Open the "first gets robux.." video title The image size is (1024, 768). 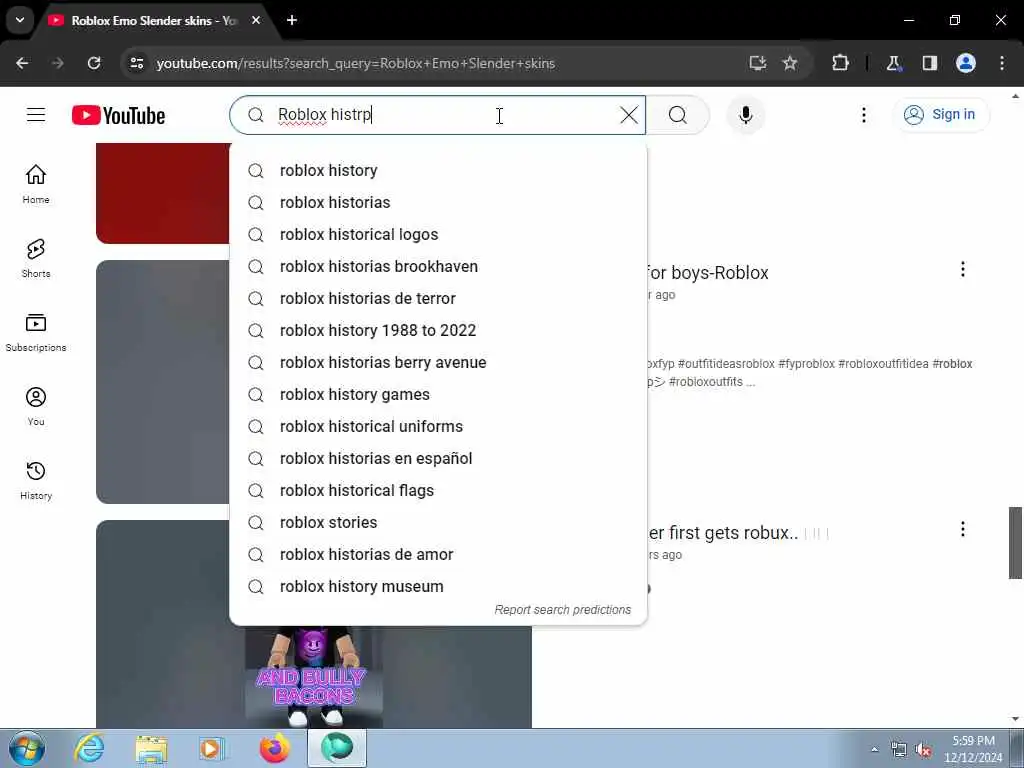[x=723, y=533]
